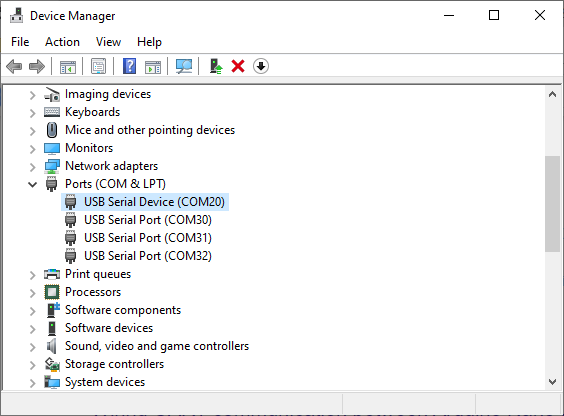
Task: Select USB Serial Port (COM31)
Action: 147,238
